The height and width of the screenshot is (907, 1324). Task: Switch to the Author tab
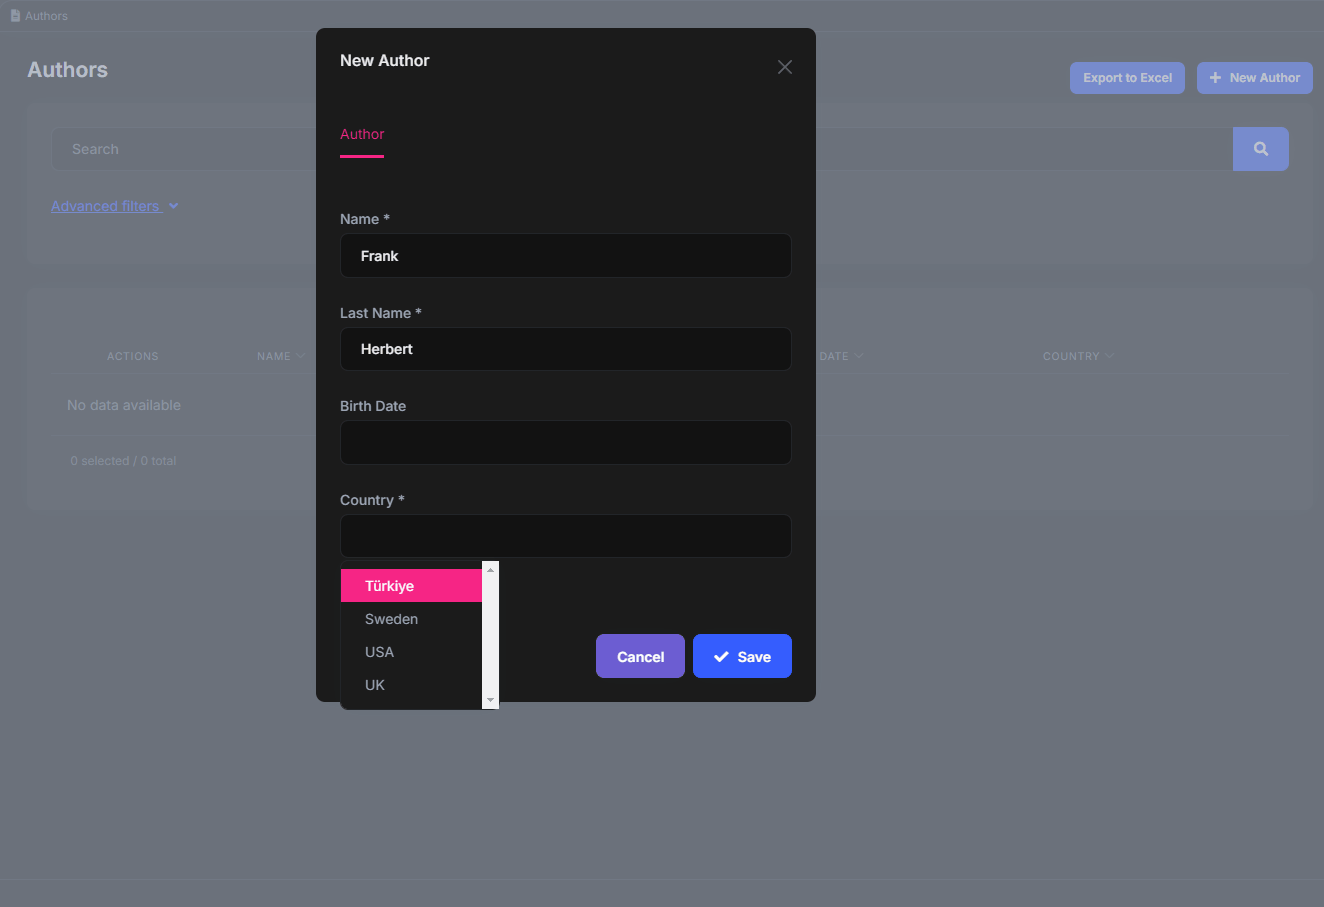point(361,134)
